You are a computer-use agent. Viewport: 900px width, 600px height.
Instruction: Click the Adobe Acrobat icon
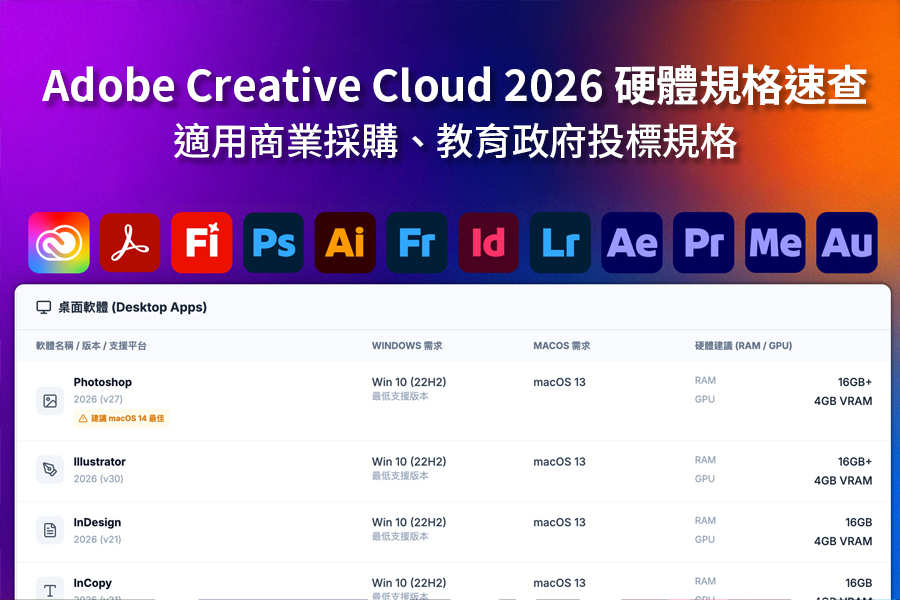pyautogui.click(x=130, y=242)
